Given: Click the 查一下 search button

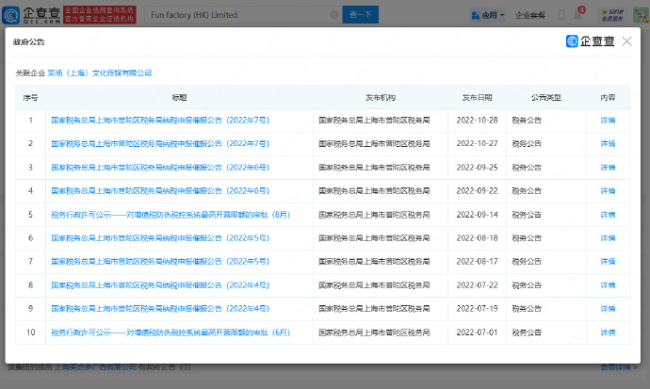Looking at the screenshot, I should tap(360, 15).
